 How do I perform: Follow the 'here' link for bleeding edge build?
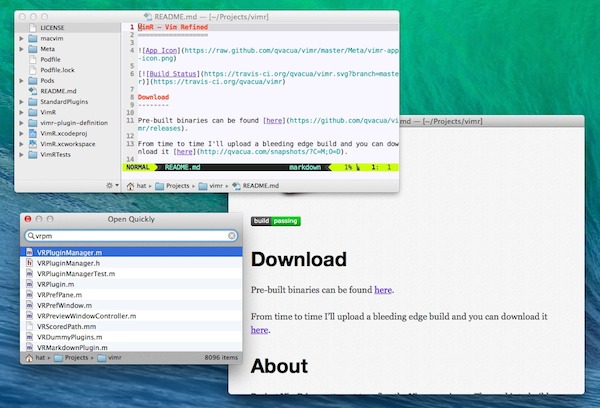pyautogui.click(x=259, y=329)
